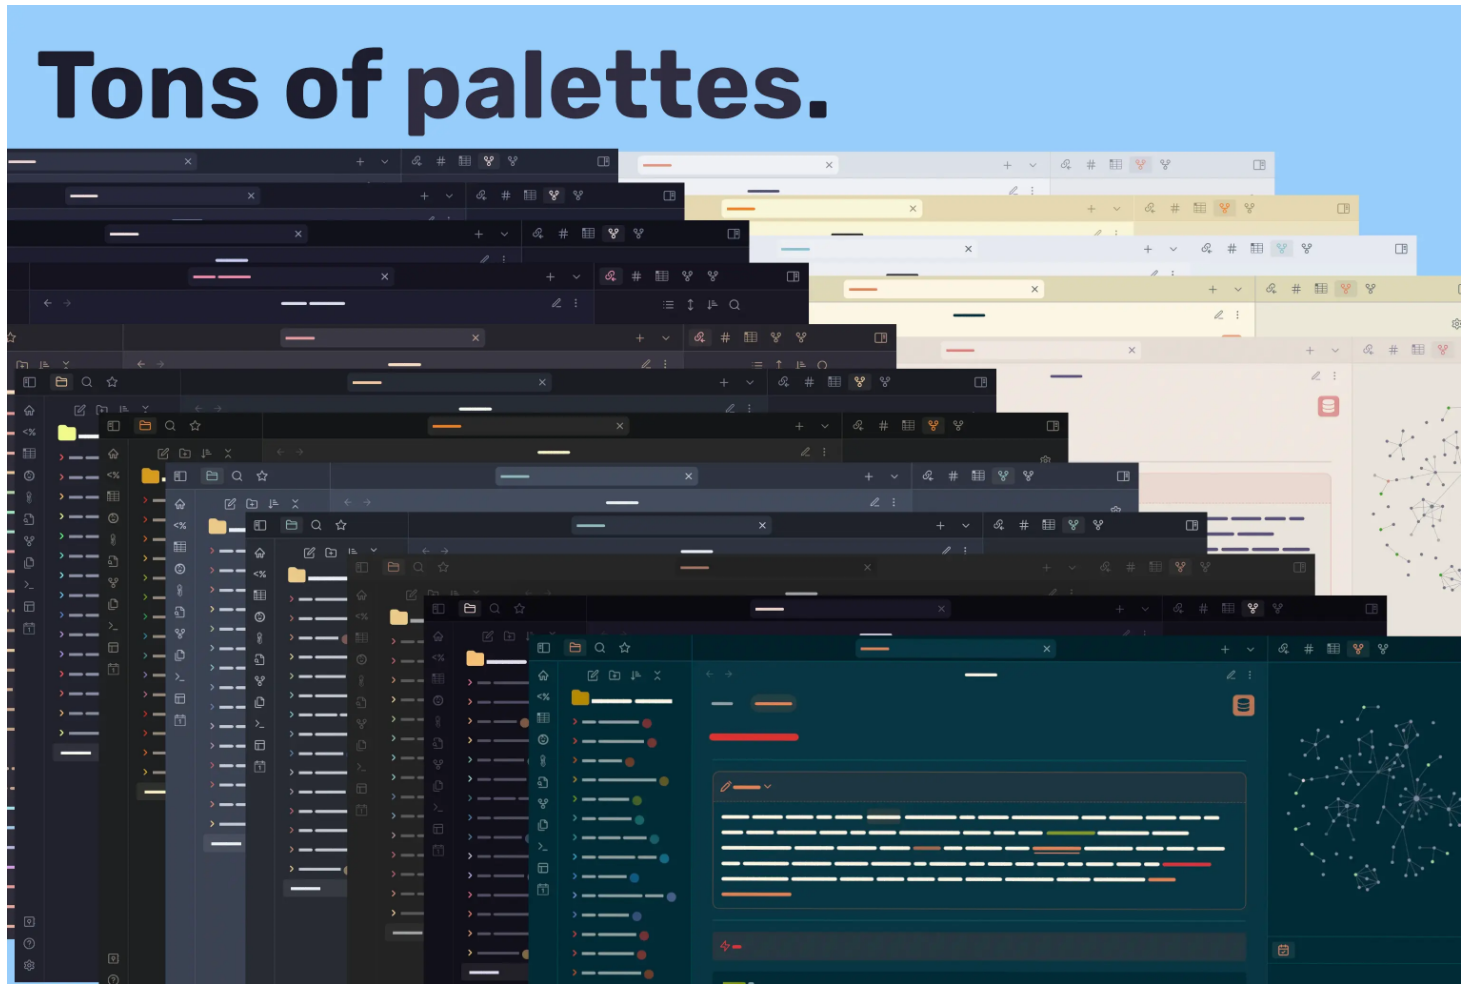Viewport: 1473px width, 992px height.
Task: Toggle right sidebar in black window with white tab
Action: tap(1372, 609)
